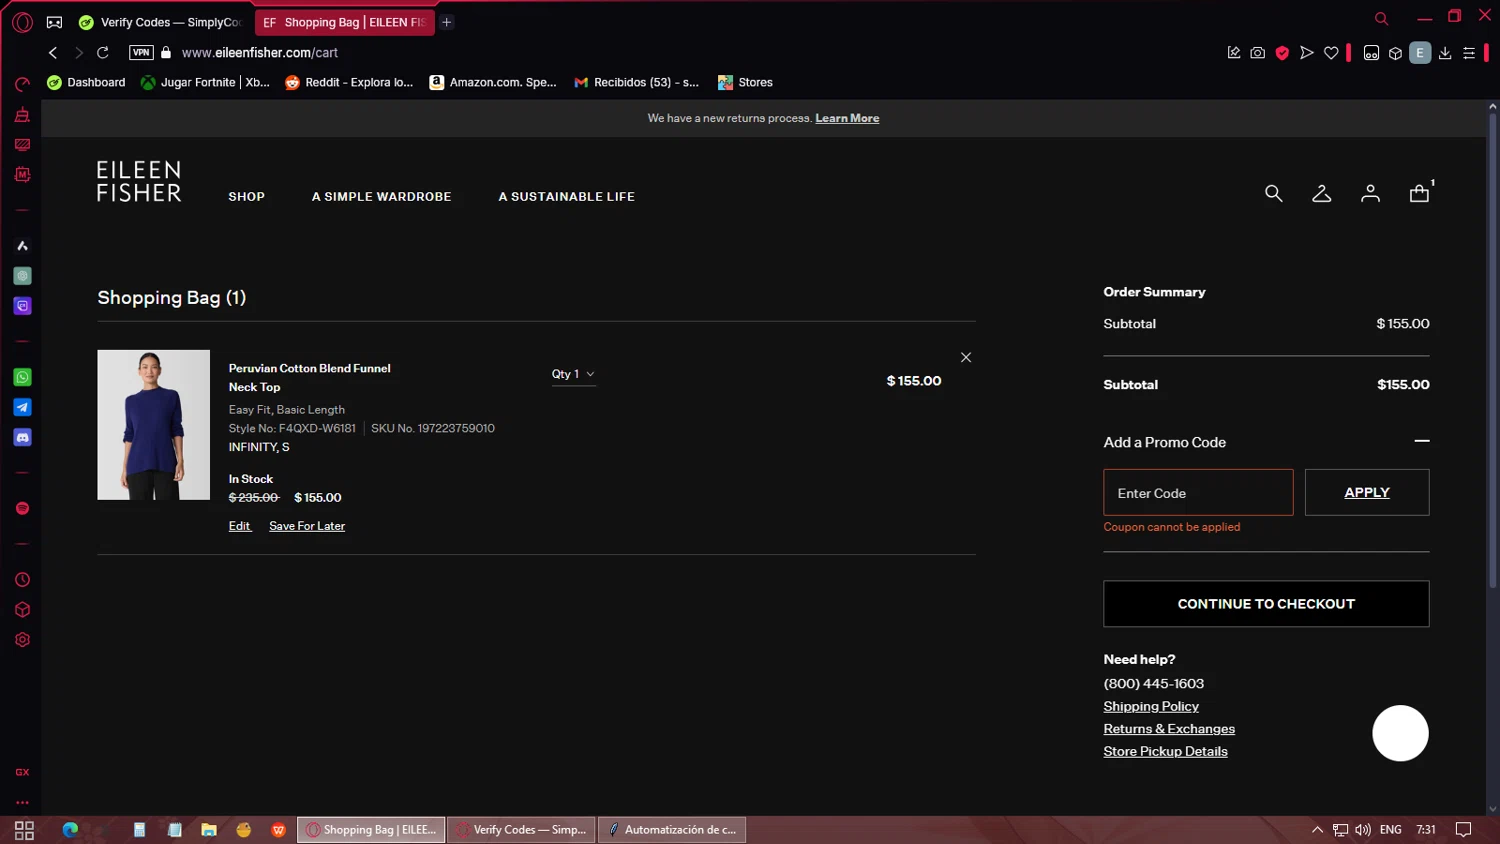This screenshot has width=1500, height=844.
Task: Open the account profile icon
Action: 1370,194
